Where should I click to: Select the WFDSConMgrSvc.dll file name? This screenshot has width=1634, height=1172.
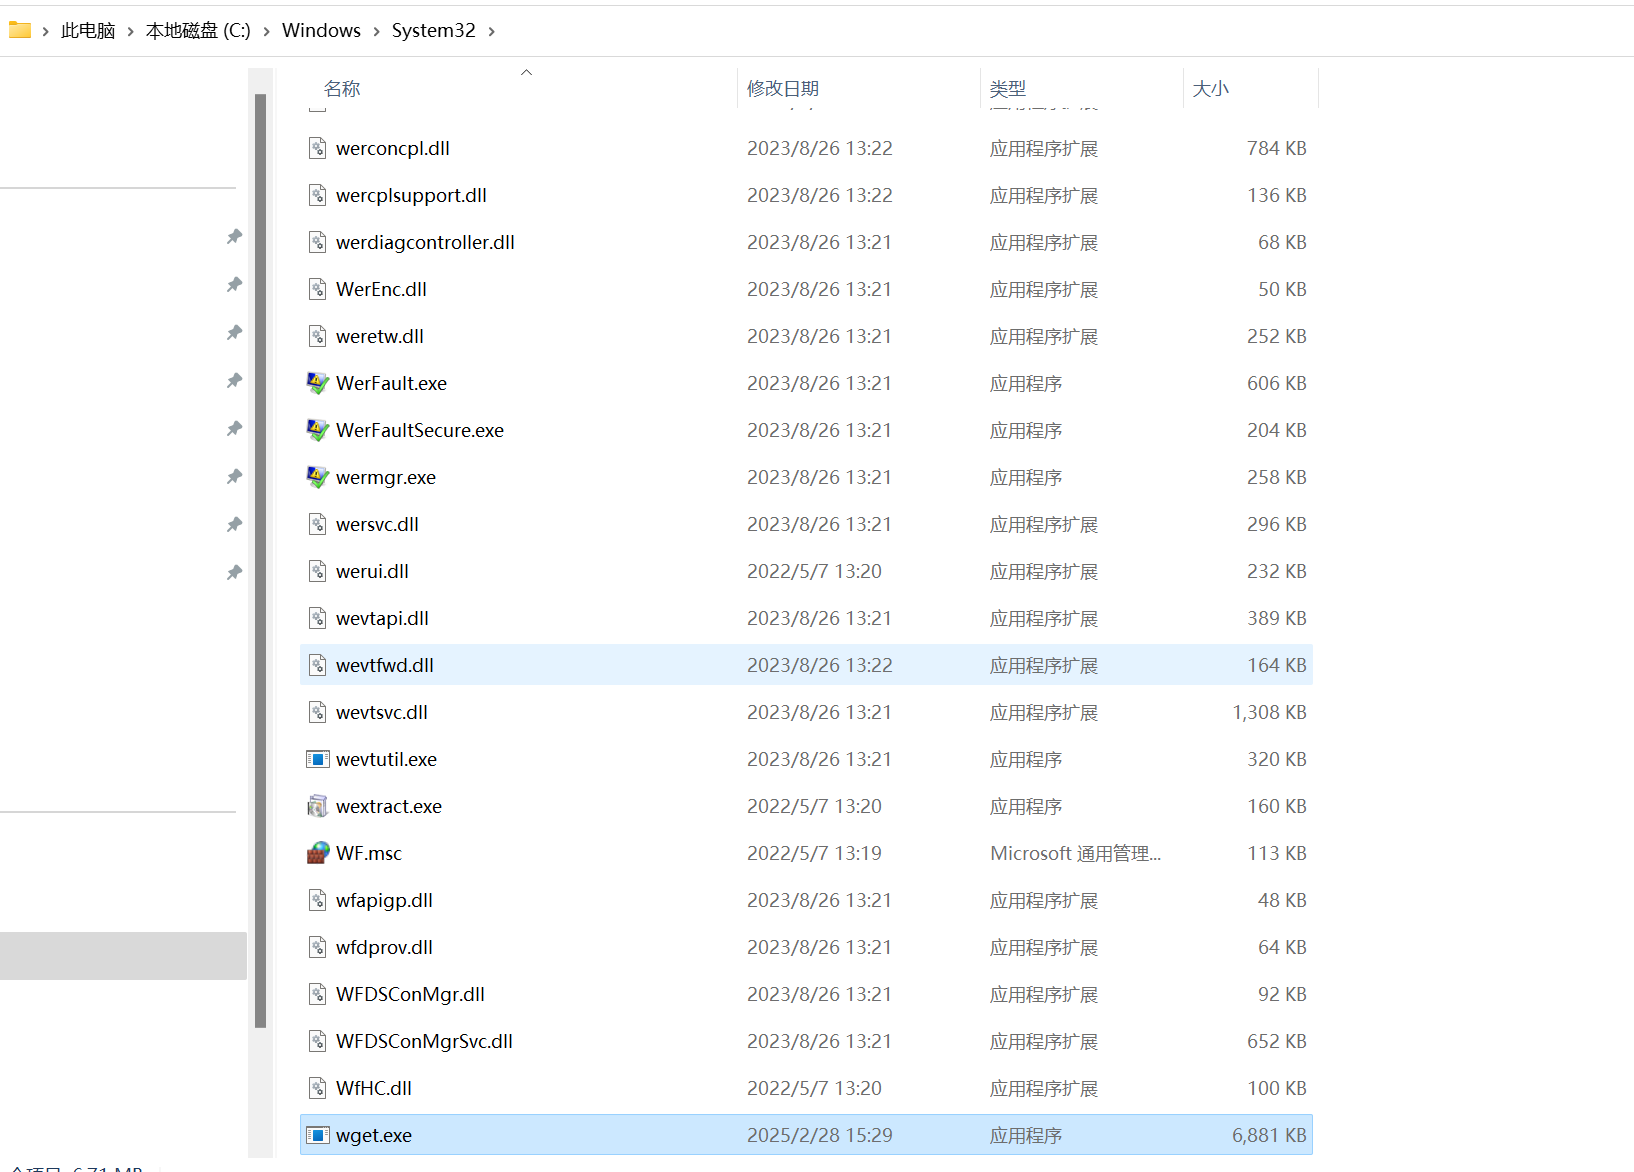click(424, 1041)
